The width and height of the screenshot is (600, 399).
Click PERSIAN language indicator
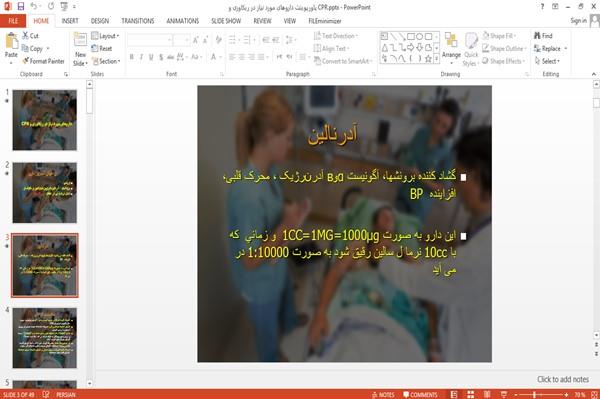click(x=66, y=394)
